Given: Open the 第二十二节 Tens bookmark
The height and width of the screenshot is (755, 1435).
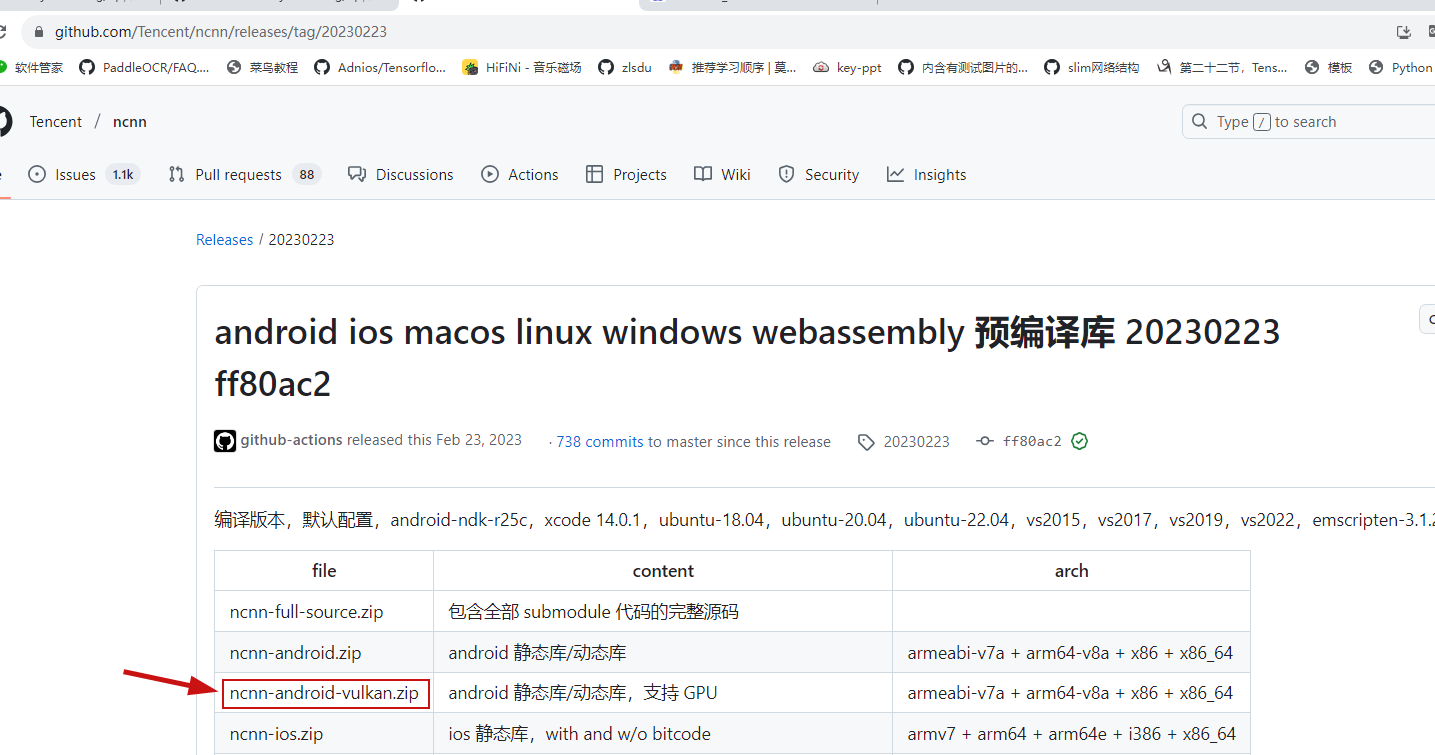Looking at the screenshot, I should click(1222, 67).
